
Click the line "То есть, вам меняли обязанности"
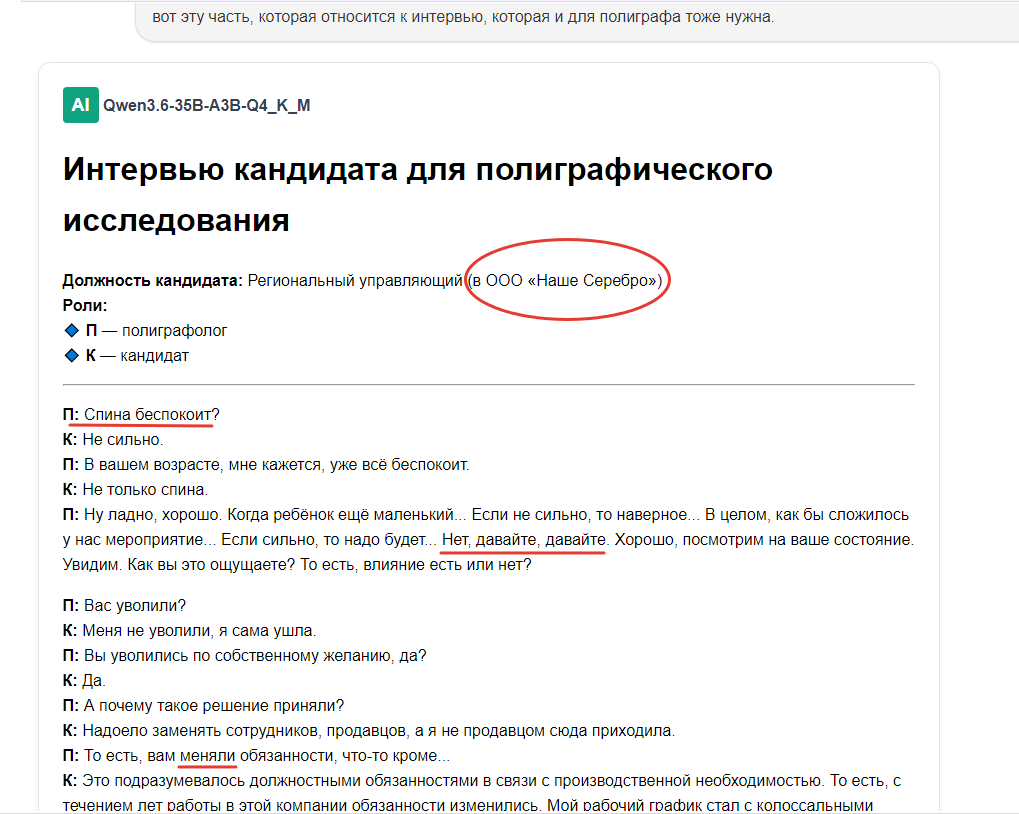point(267,756)
